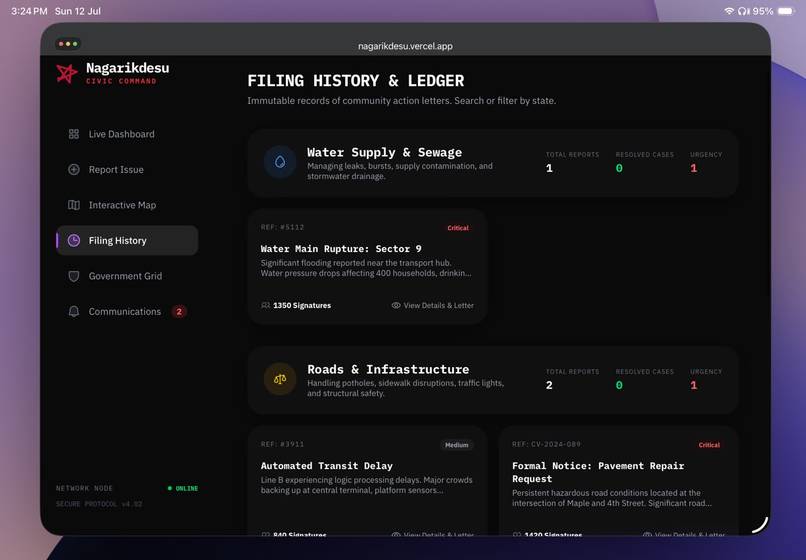Select the Filing History sidebar item
The height and width of the screenshot is (560, 806).
(127, 240)
